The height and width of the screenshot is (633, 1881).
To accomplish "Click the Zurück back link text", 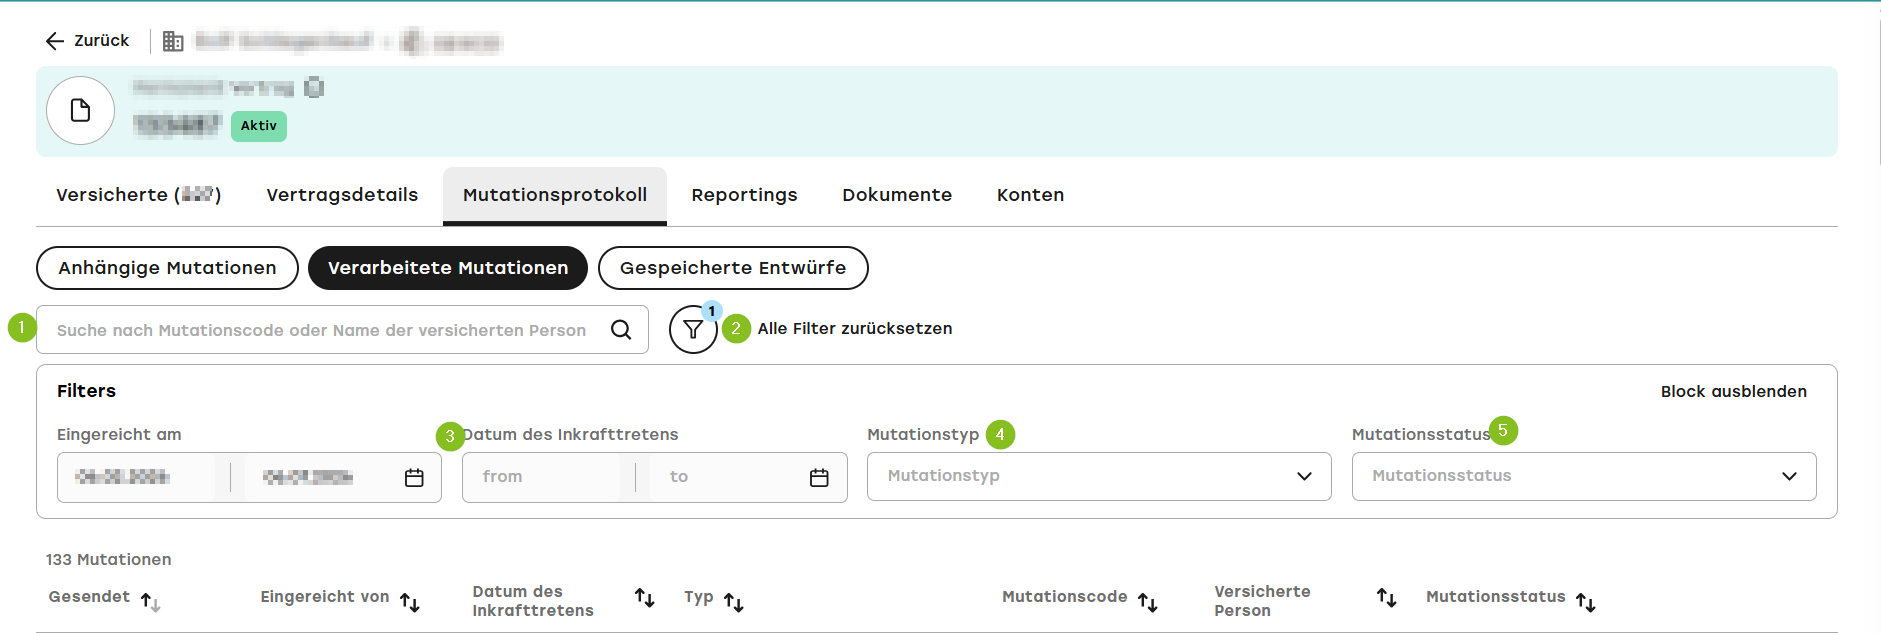I will click(102, 41).
